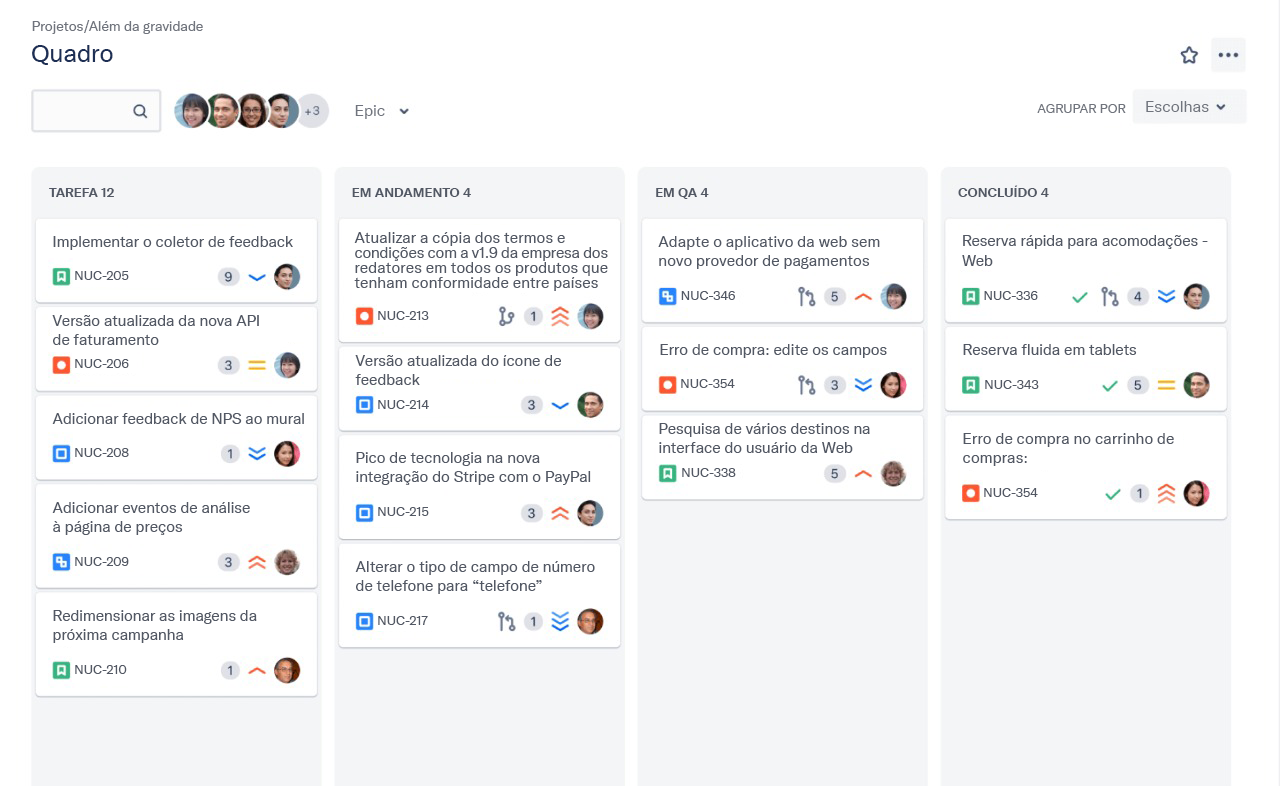
Task: Star this board as a favorite
Action: [1189, 55]
